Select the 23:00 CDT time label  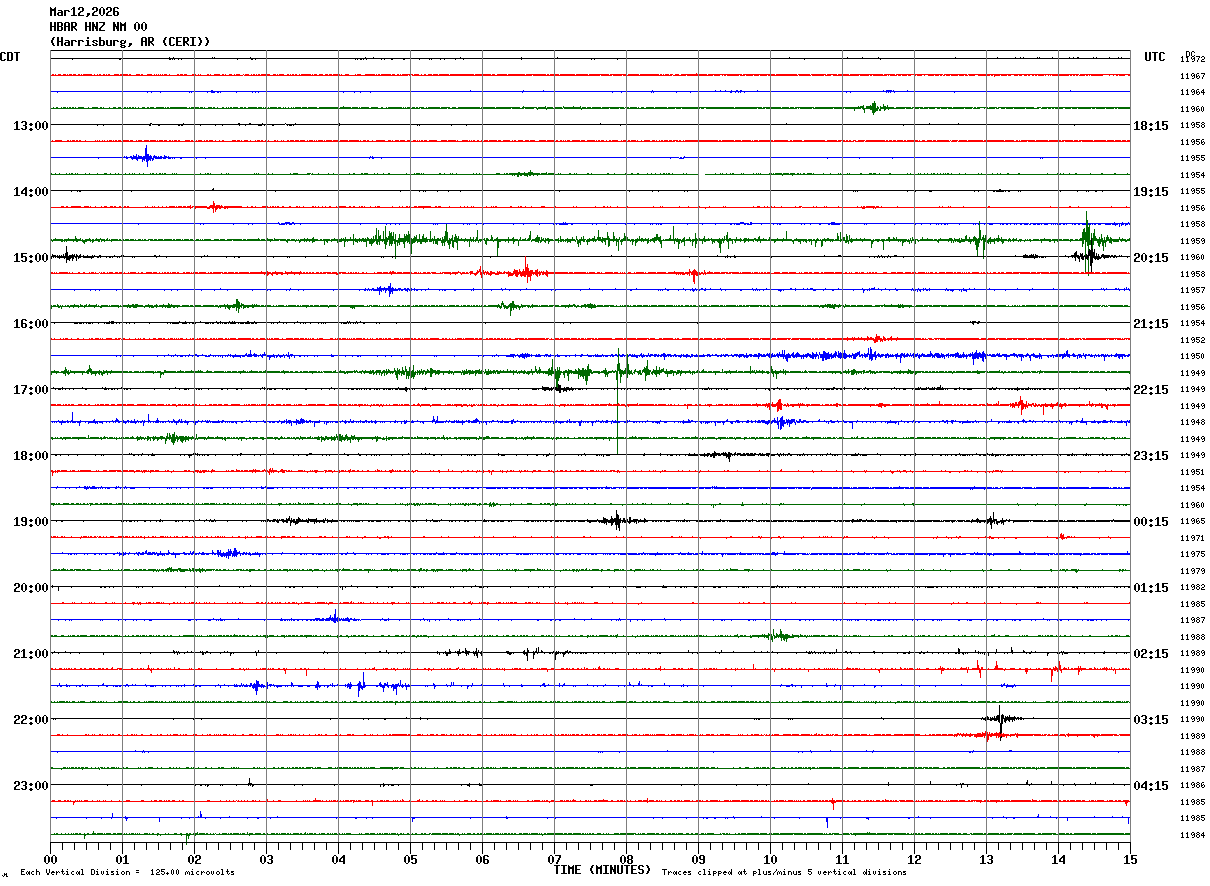[30, 786]
